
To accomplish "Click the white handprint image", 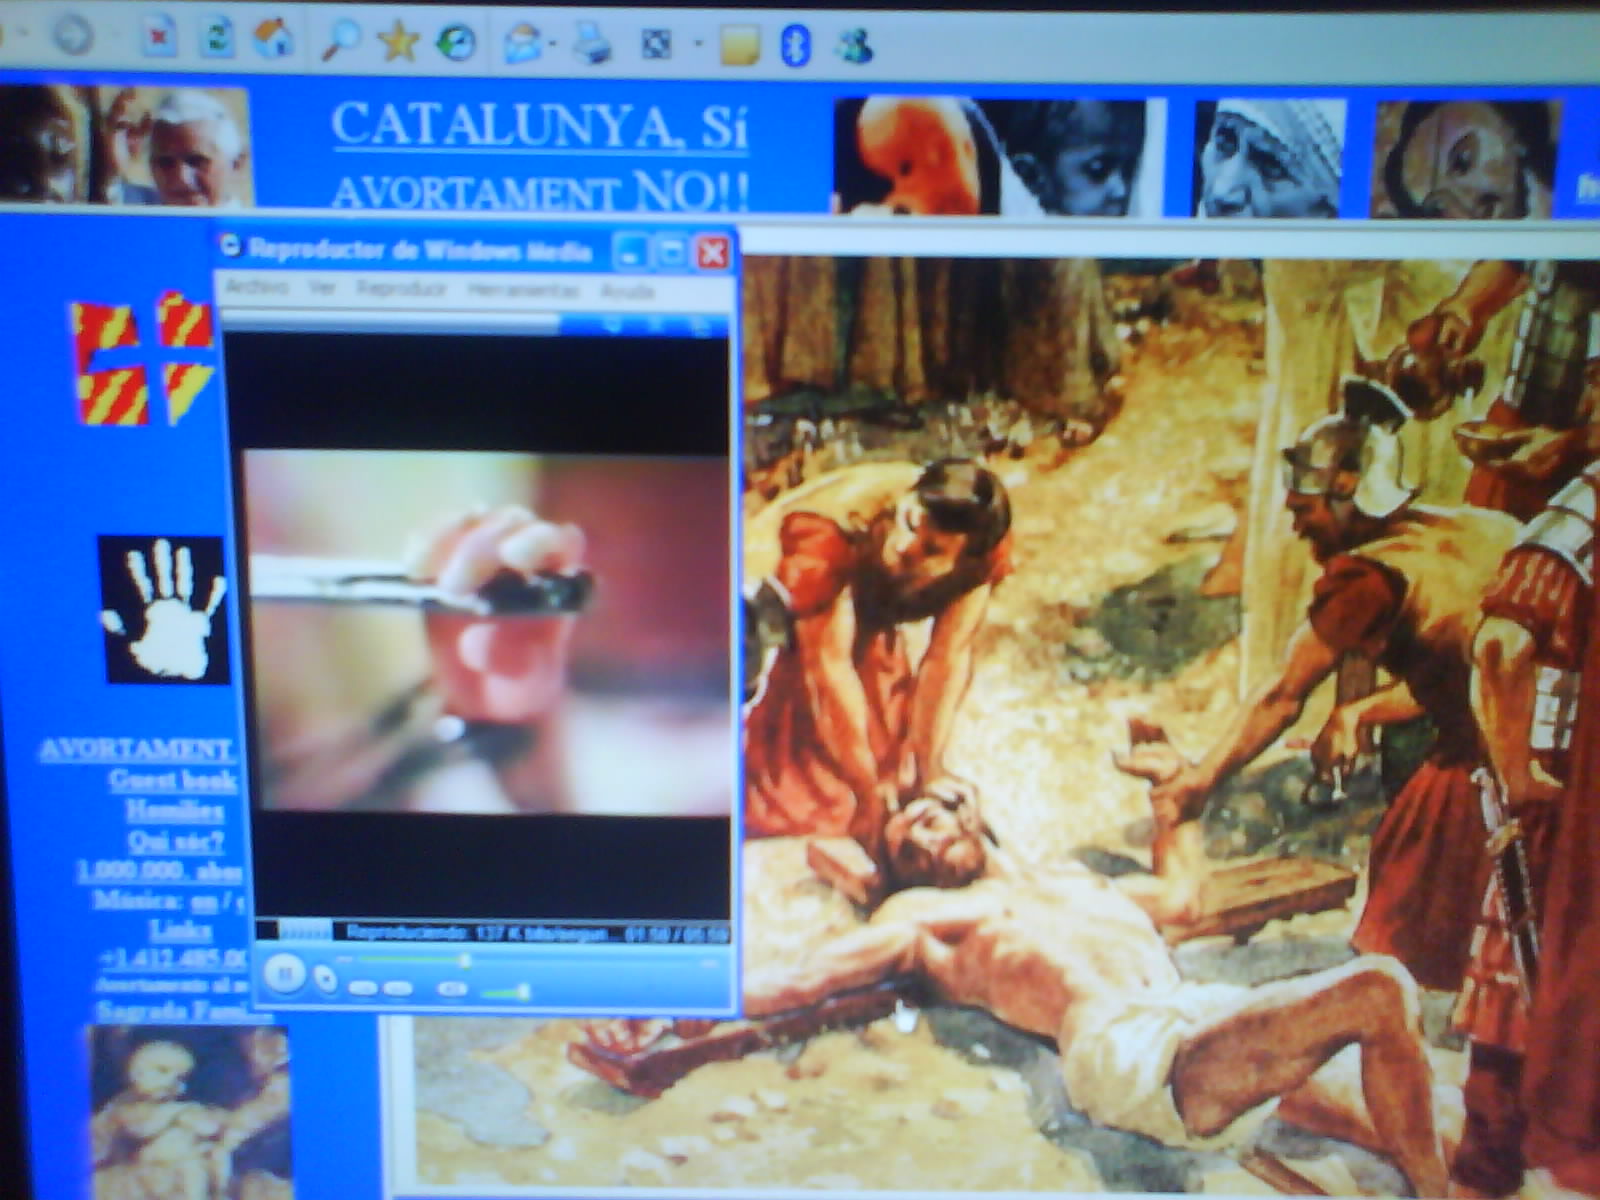I will (x=163, y=610).
